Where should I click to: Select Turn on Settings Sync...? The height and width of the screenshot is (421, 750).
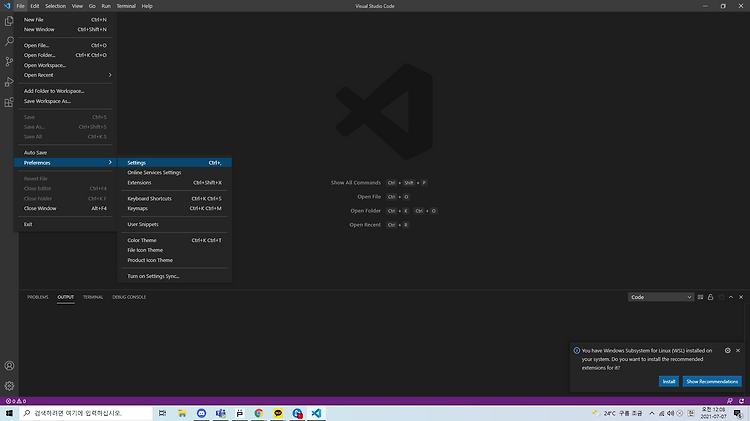point(175,276)
